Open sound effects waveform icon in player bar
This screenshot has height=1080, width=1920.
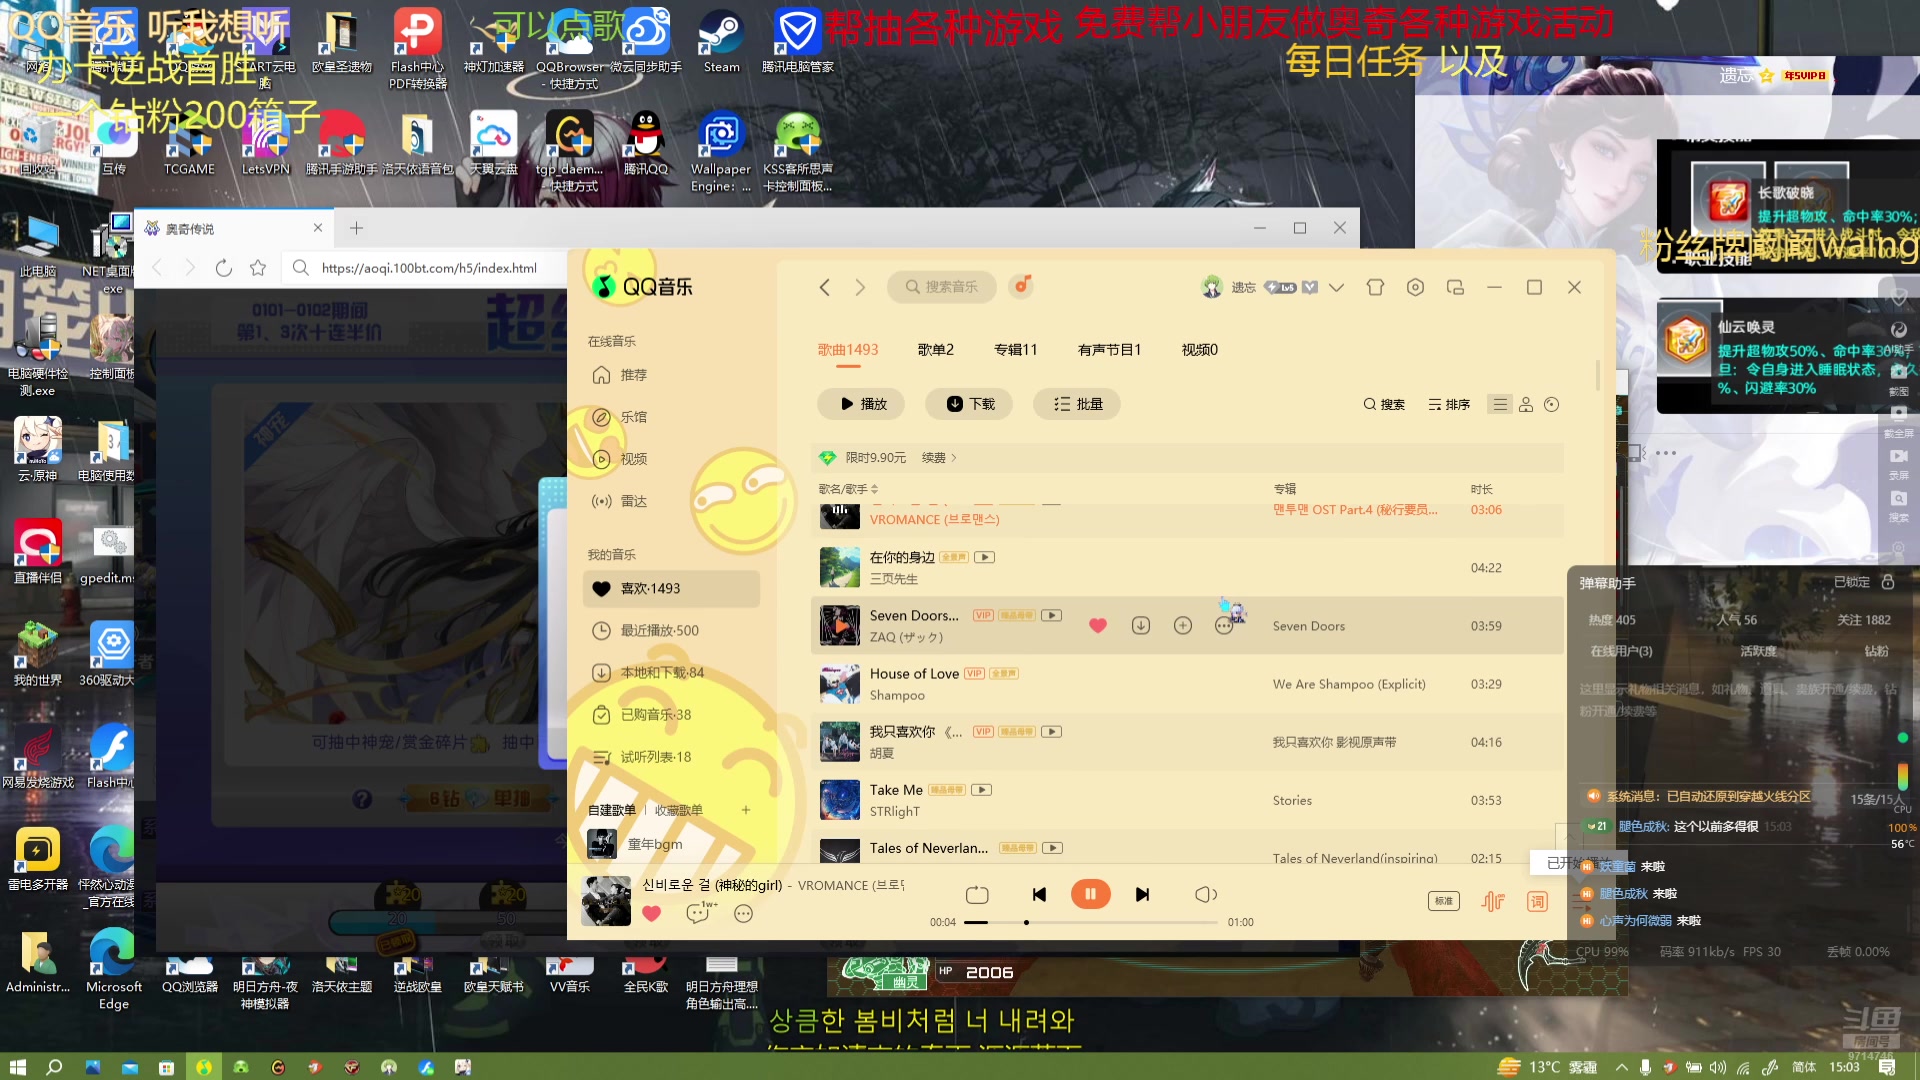(x=1493, y=901)
